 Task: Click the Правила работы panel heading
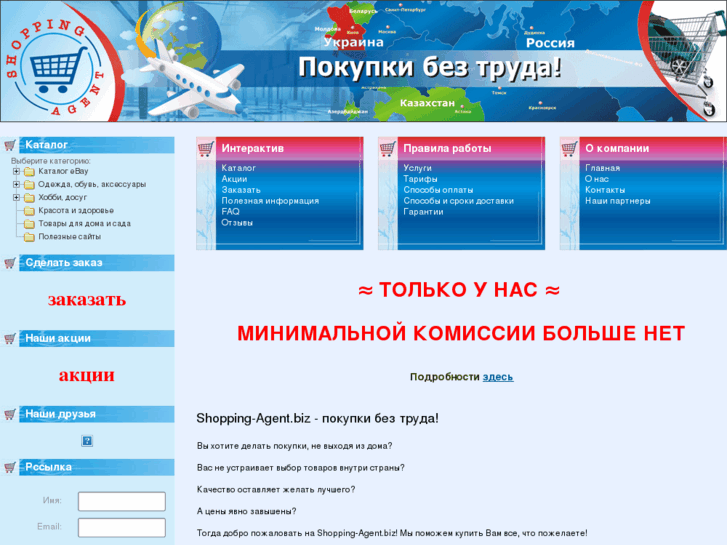click(447, 148)
